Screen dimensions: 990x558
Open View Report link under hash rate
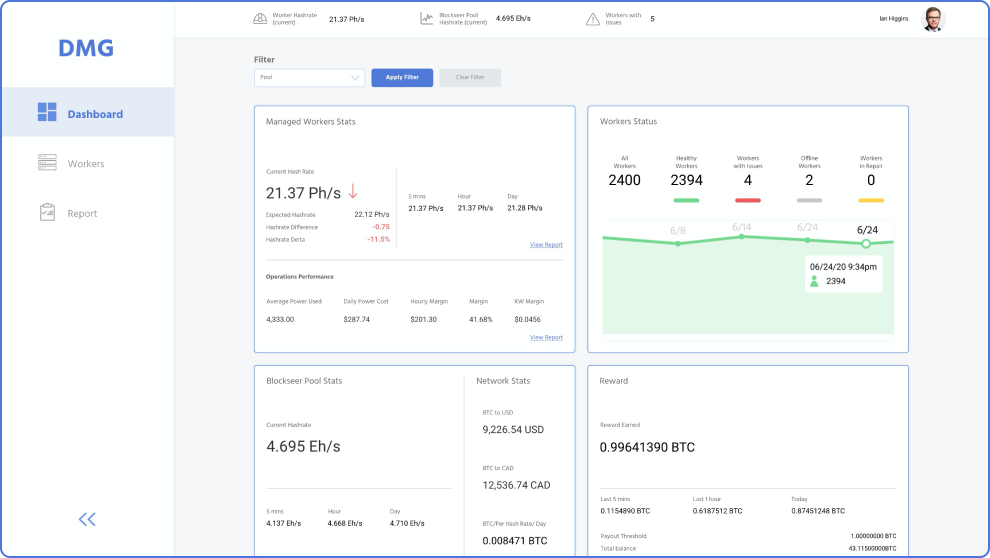tap(546, 245)
